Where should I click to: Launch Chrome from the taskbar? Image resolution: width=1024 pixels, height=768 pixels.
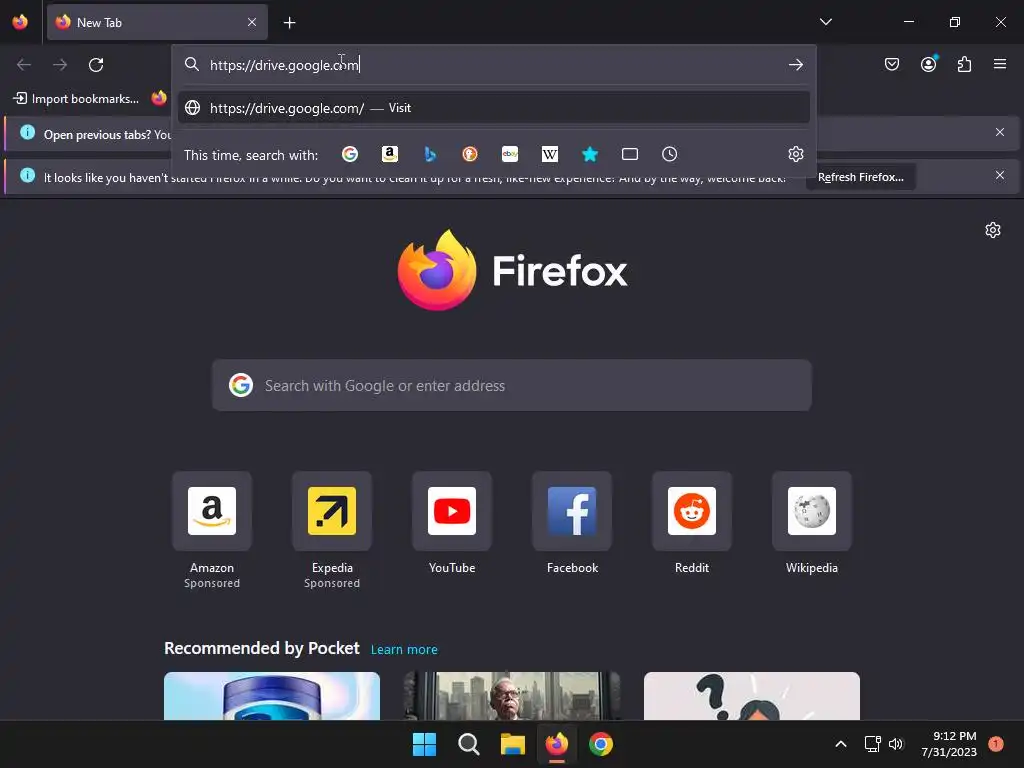click(601, 744)
